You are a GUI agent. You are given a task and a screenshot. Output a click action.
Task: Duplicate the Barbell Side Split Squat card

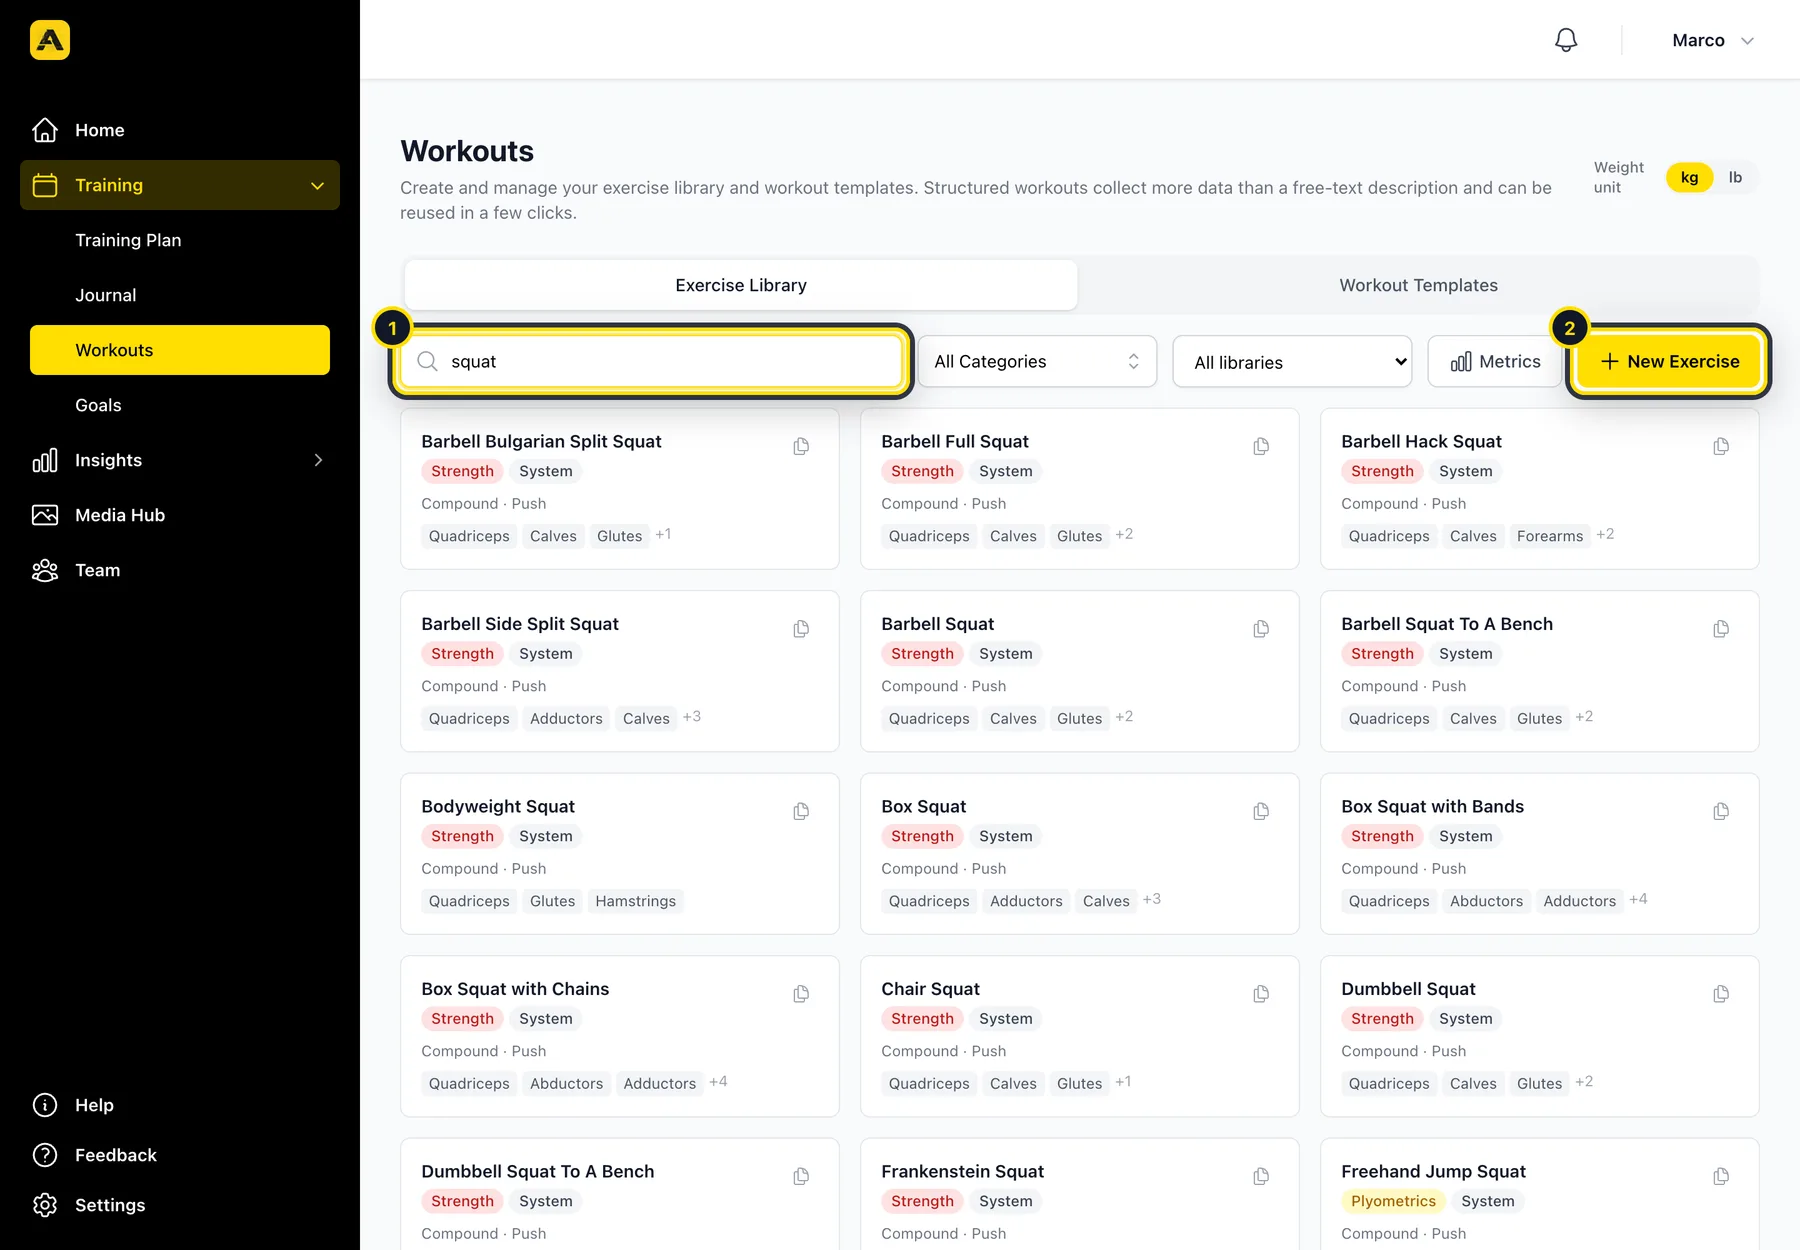pos(801,629)
